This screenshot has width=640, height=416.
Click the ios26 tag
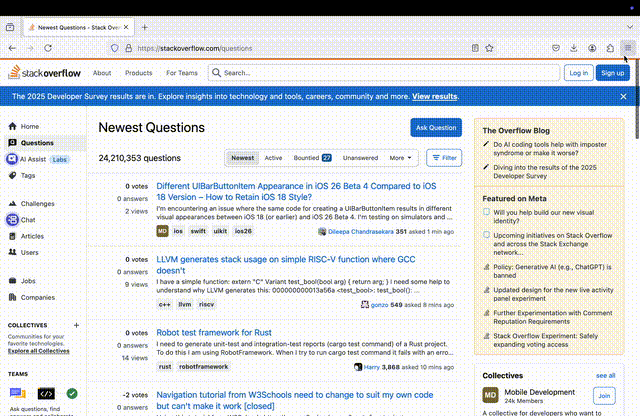click(x=243, y=231)
